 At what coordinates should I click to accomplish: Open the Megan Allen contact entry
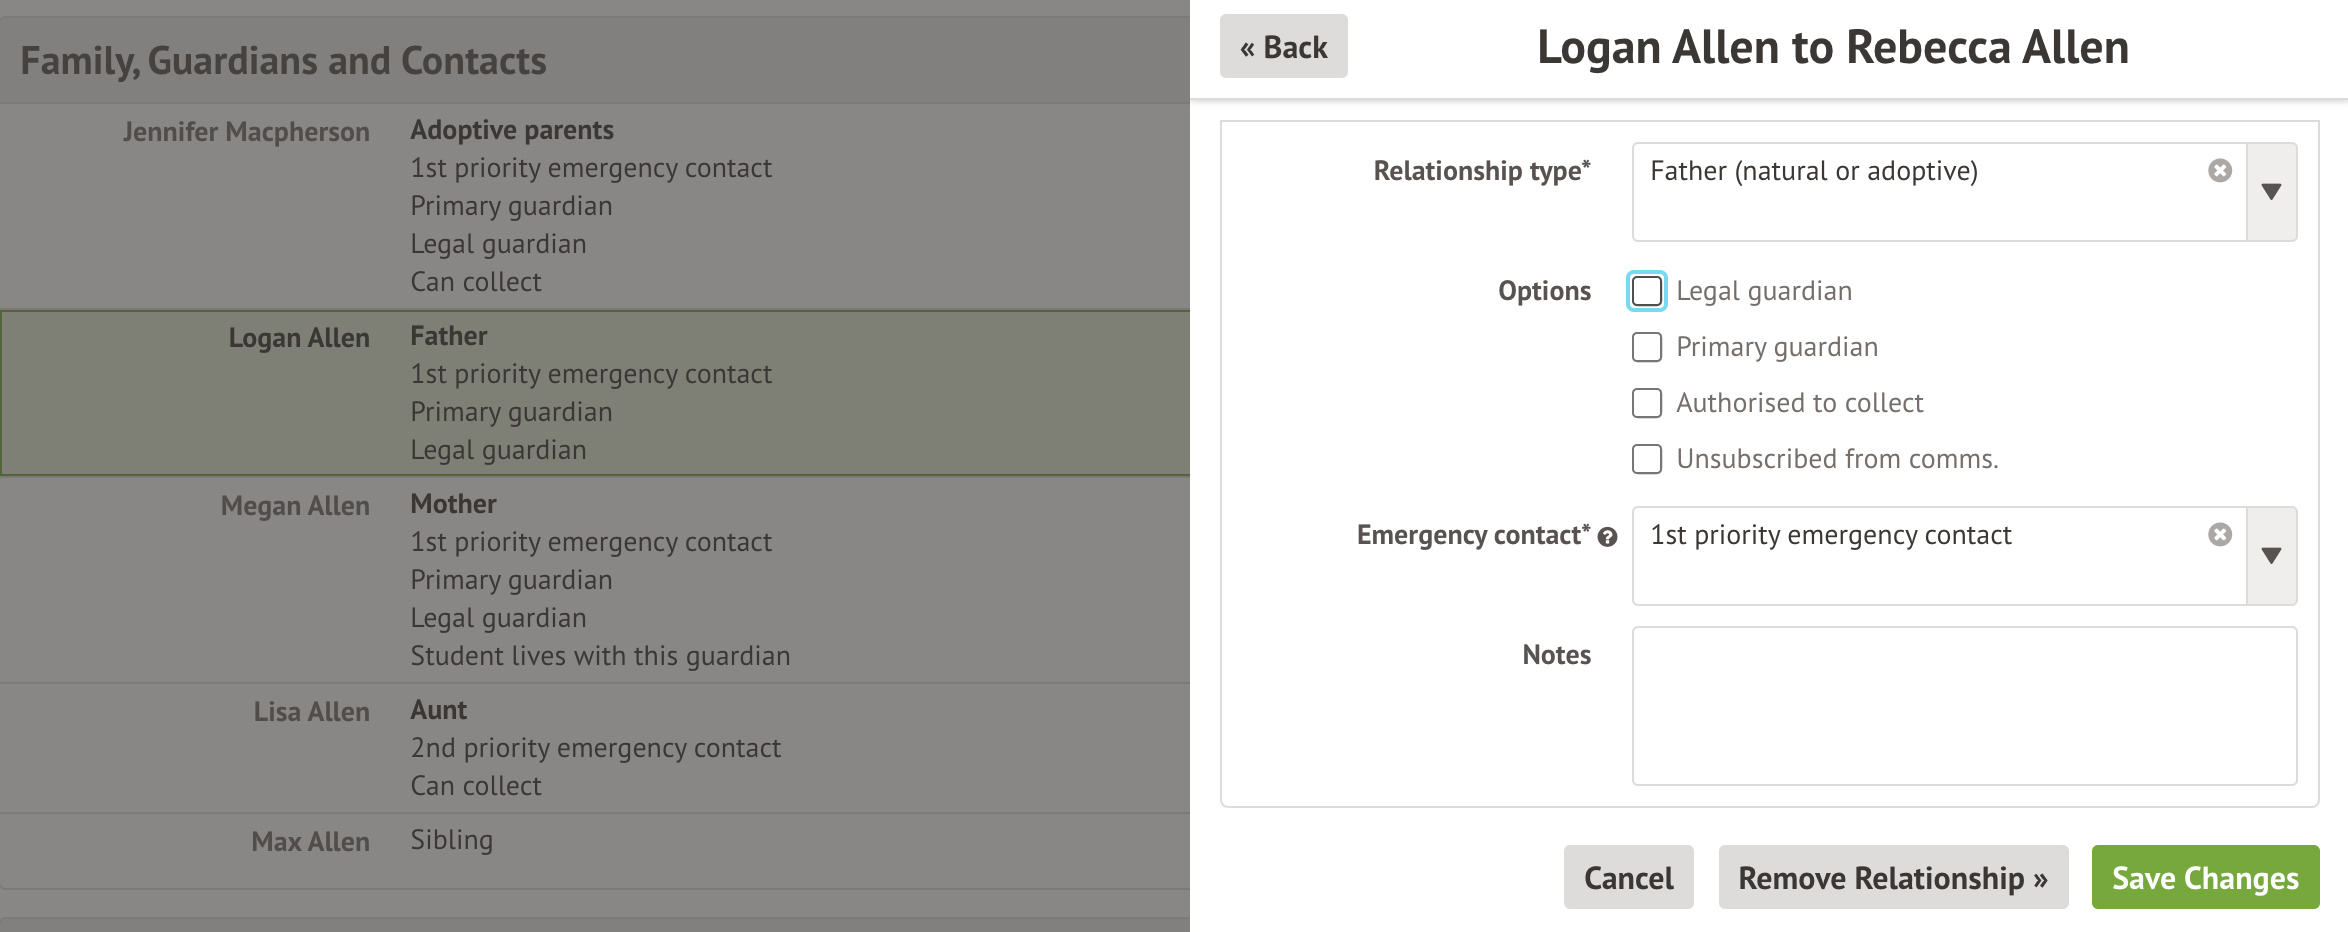coord(295,506)
